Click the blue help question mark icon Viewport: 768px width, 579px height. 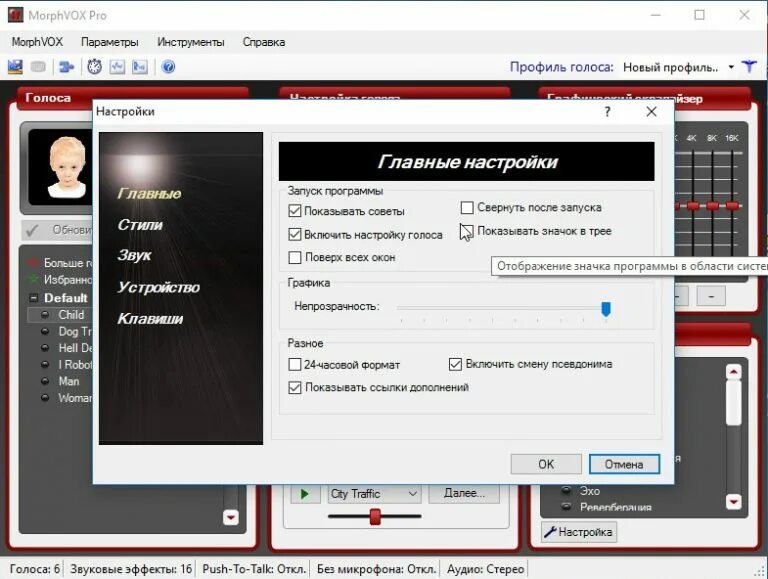pyautogui.click(x=168, y=67)
